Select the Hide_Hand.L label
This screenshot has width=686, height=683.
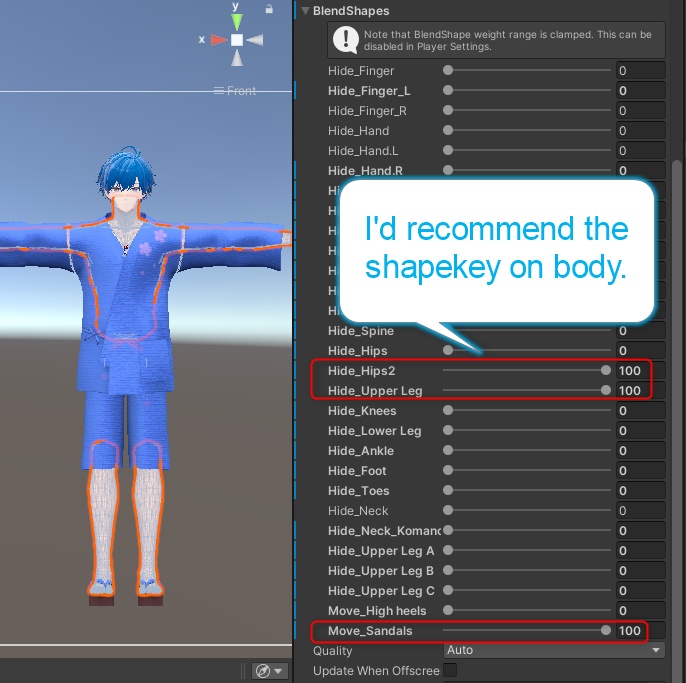point(363,151)
